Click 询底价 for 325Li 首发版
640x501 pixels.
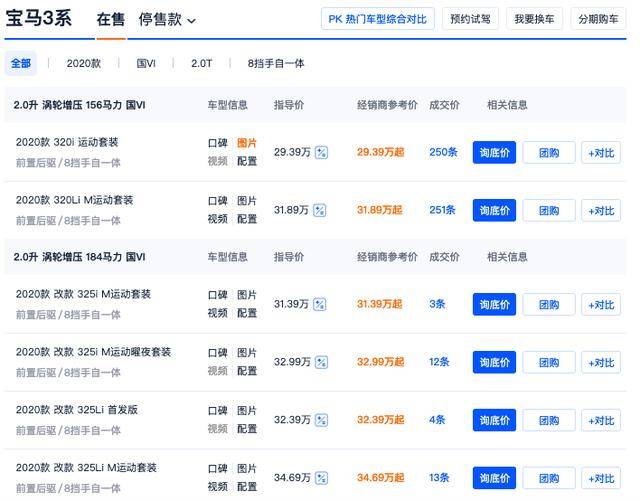pos(494,420)
